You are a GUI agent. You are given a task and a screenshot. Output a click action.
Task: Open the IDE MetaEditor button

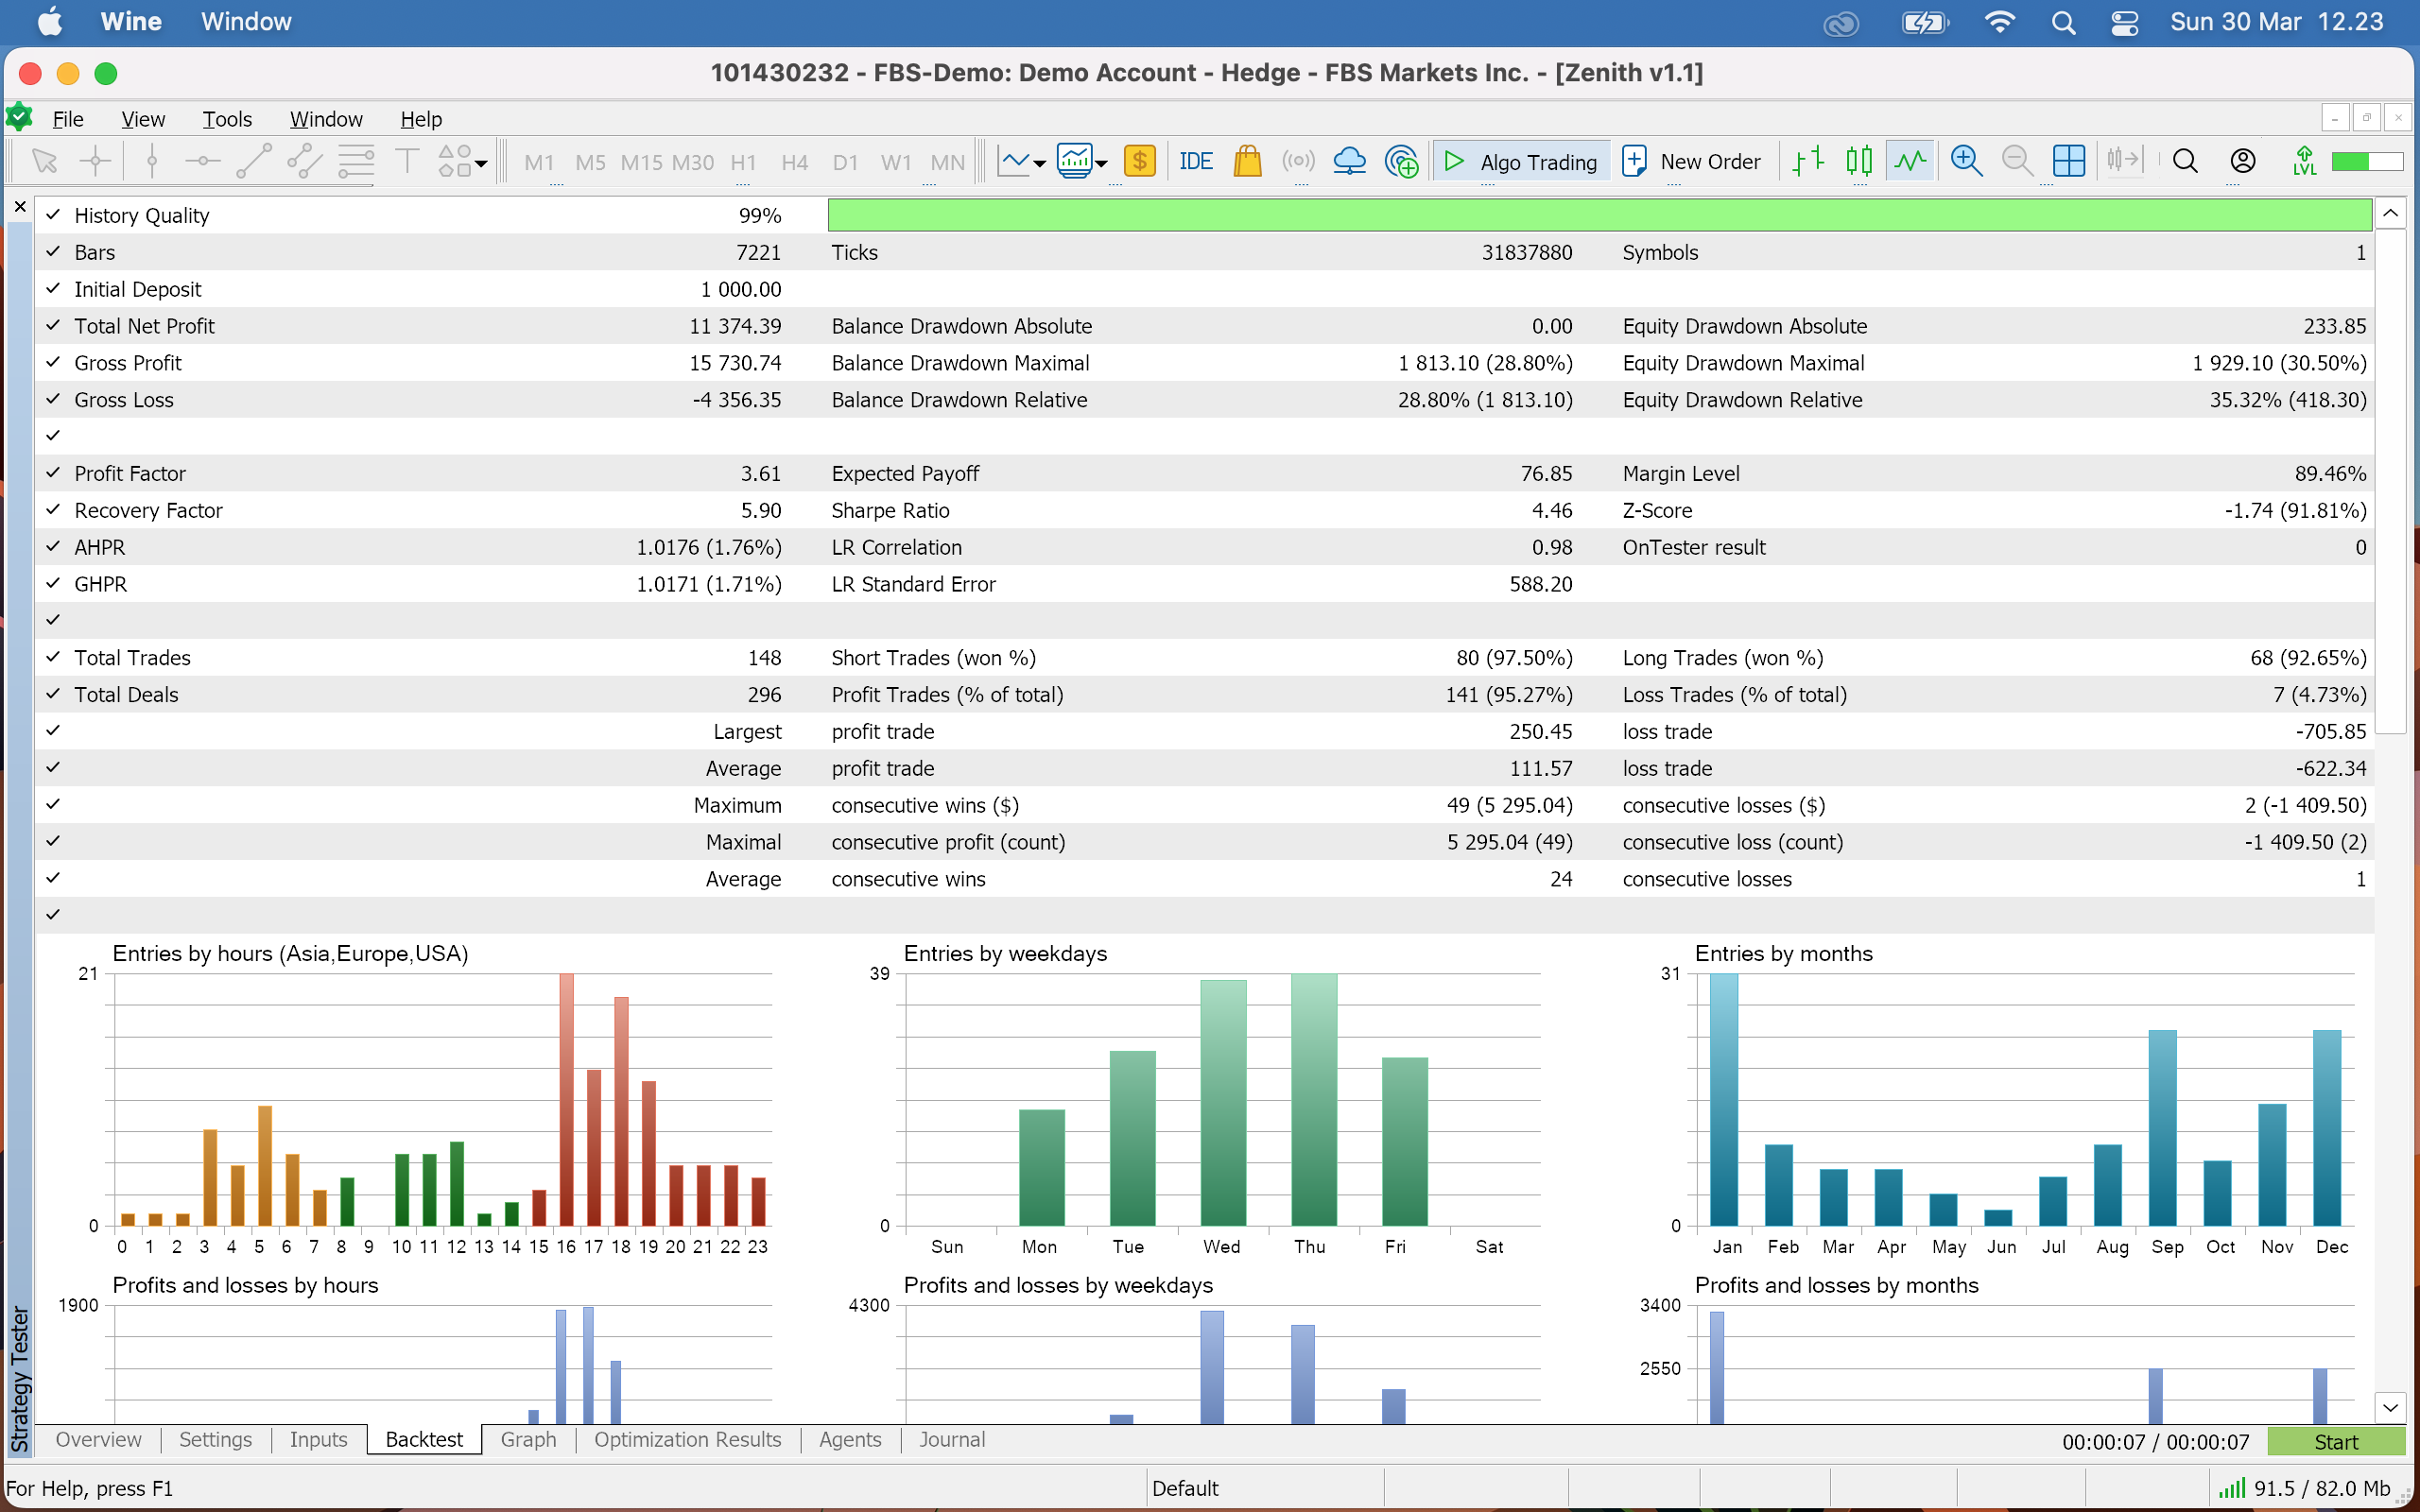point(1195,161)
